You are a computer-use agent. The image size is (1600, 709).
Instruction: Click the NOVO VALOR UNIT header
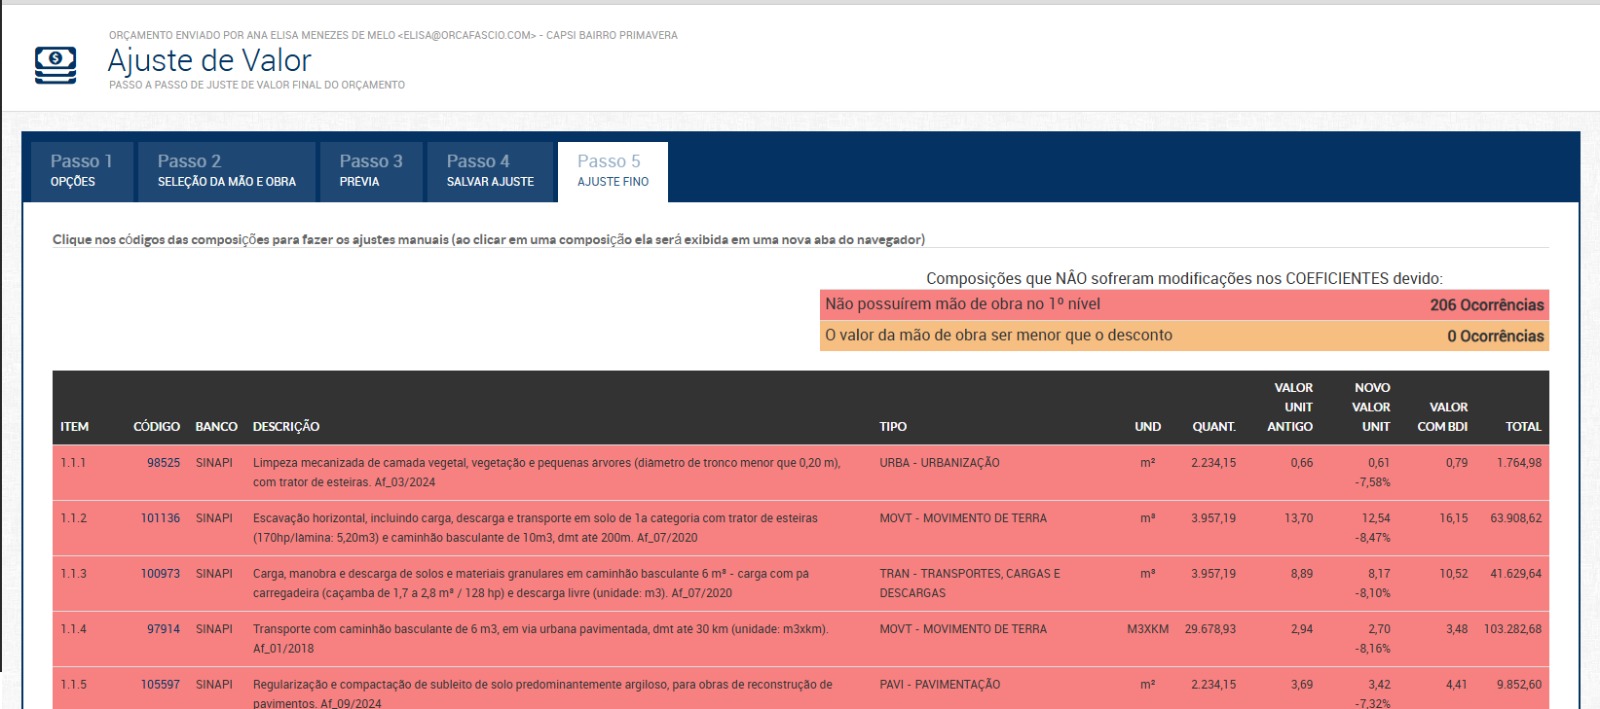pyautogui.click(x=1371, y=407)
